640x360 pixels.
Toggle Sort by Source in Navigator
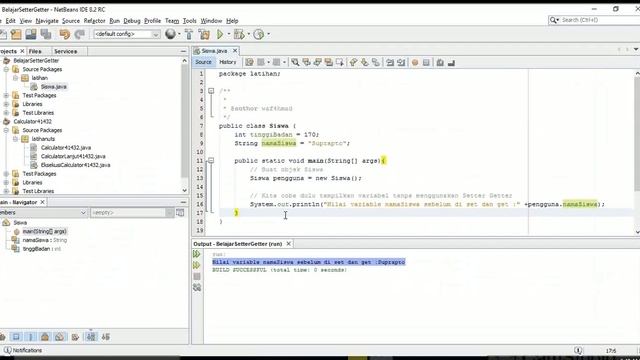[x=106, y=337]
